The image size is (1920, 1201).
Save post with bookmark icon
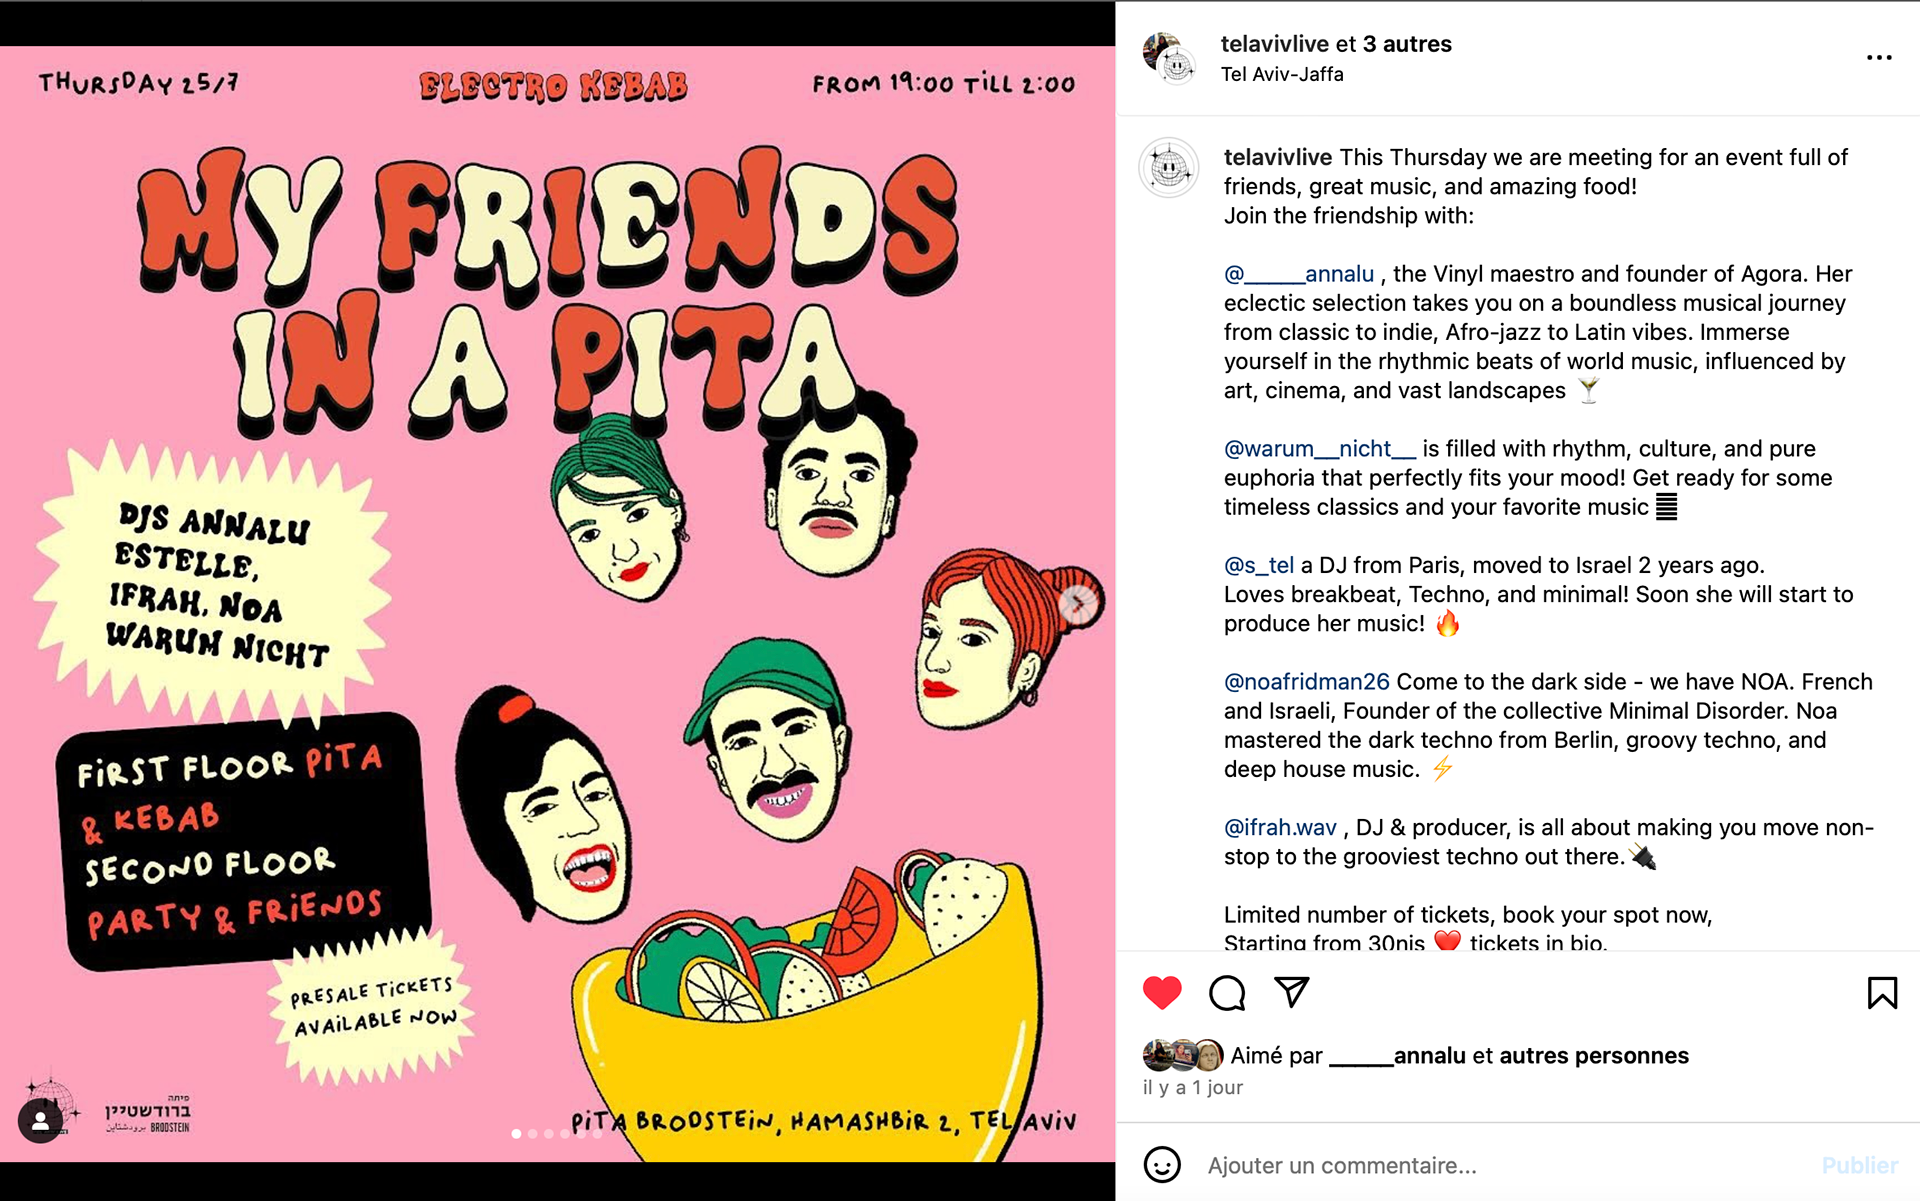coord(1882,993)
